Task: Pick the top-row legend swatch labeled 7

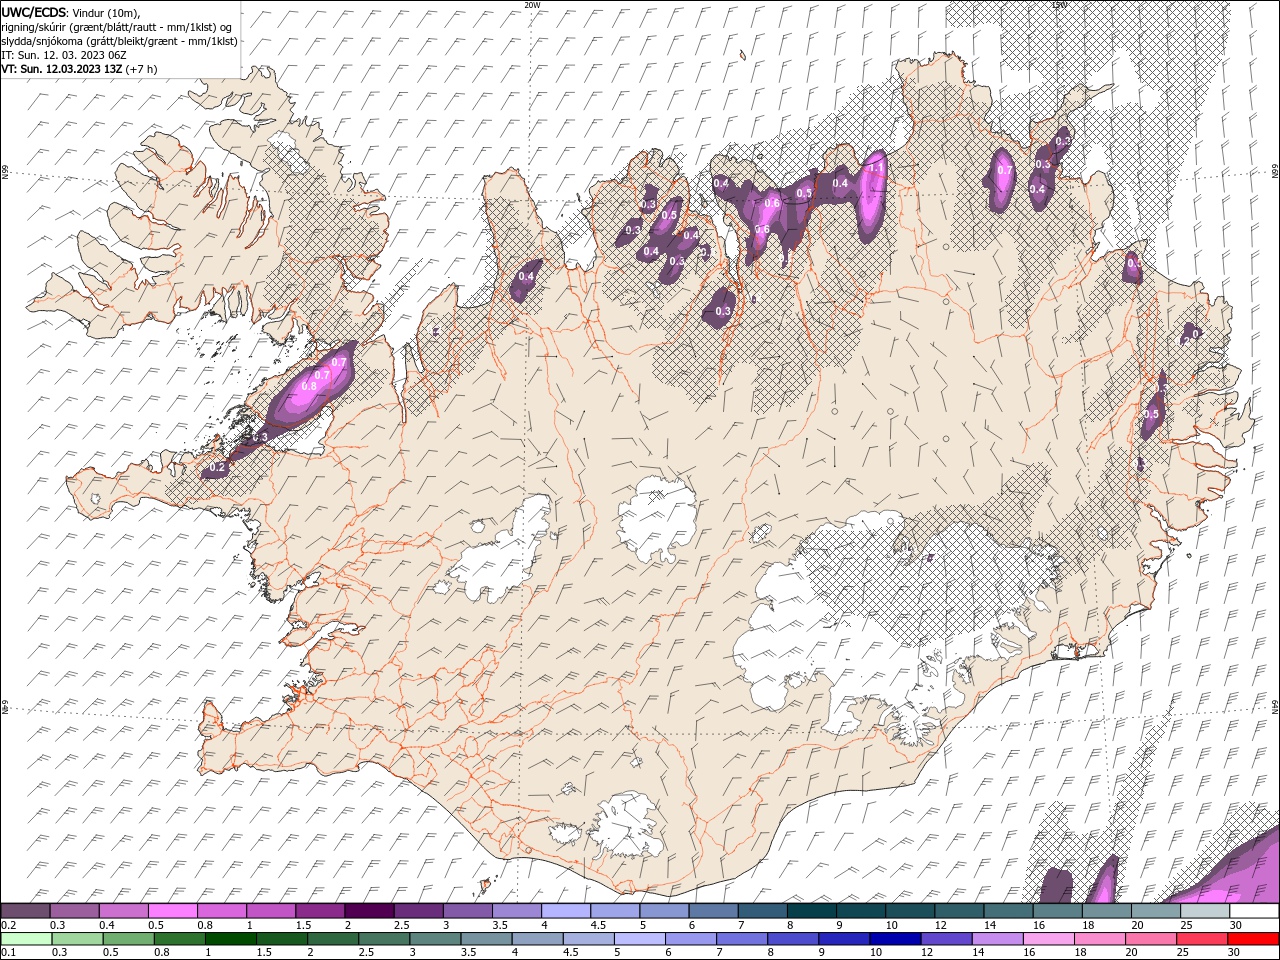Action: pyautogui.click(x=762, y=911)
